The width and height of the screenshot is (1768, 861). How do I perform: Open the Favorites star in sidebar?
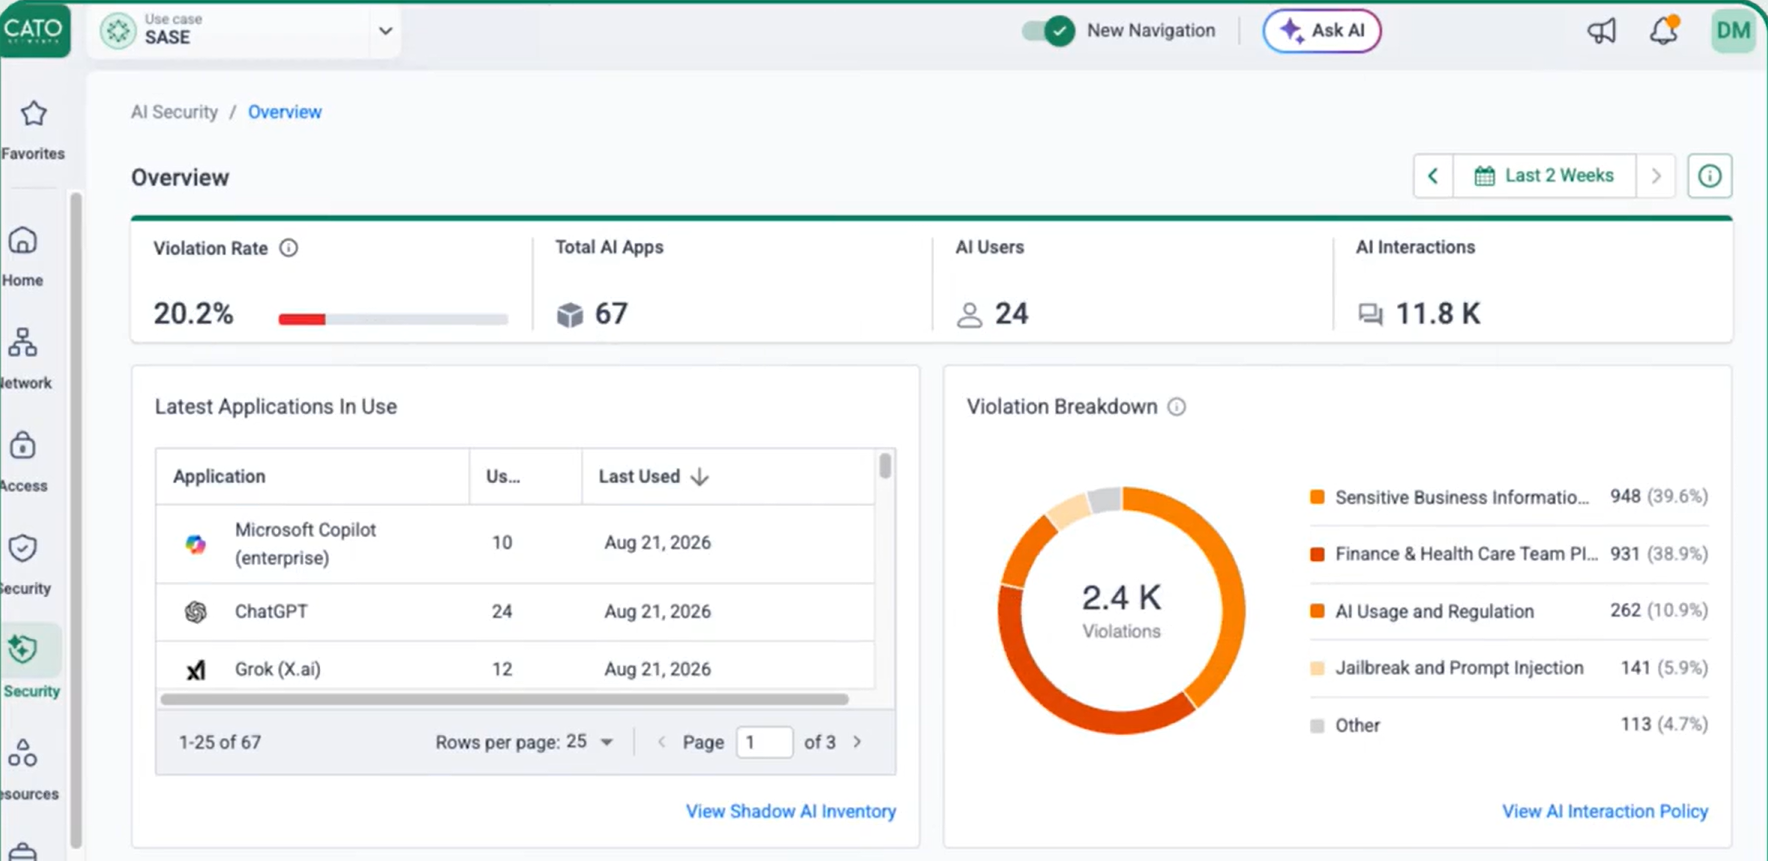click(x=34, y=113)
